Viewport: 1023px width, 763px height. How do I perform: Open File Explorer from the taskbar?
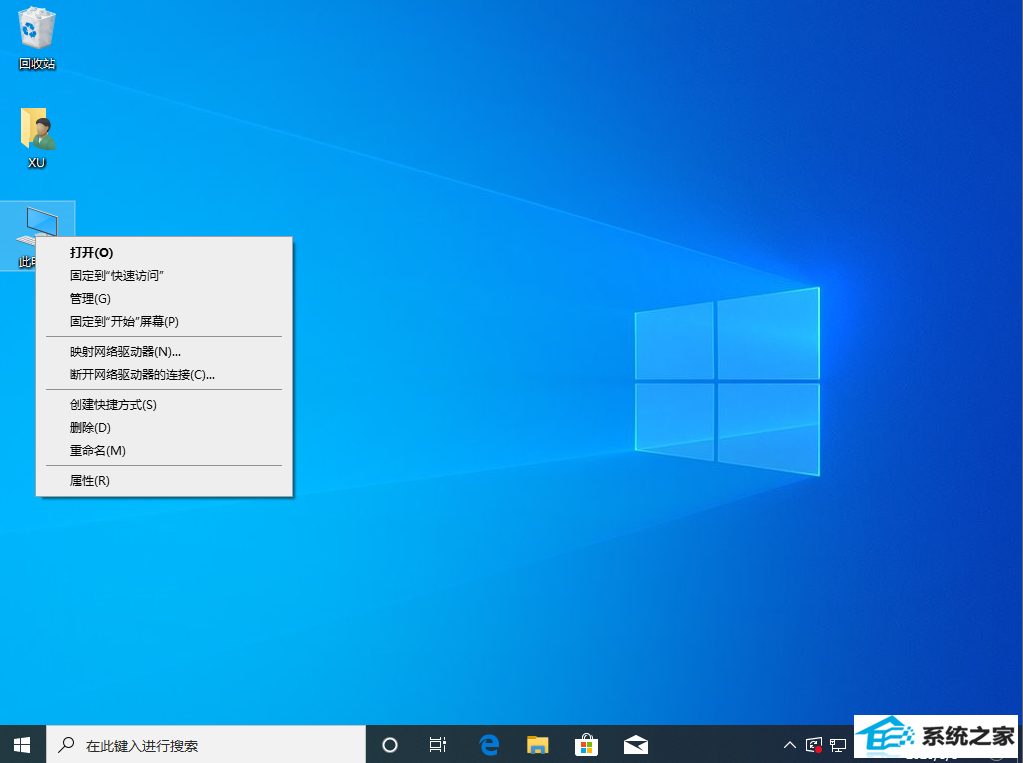point(538,745)
